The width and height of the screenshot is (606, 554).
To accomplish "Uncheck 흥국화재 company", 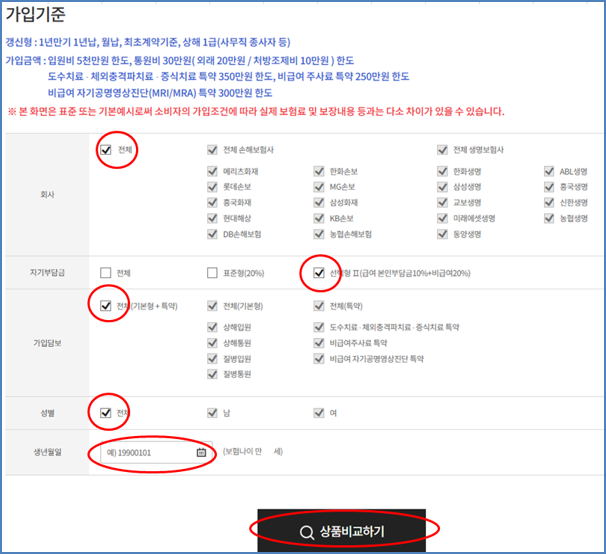I will 212,202.
